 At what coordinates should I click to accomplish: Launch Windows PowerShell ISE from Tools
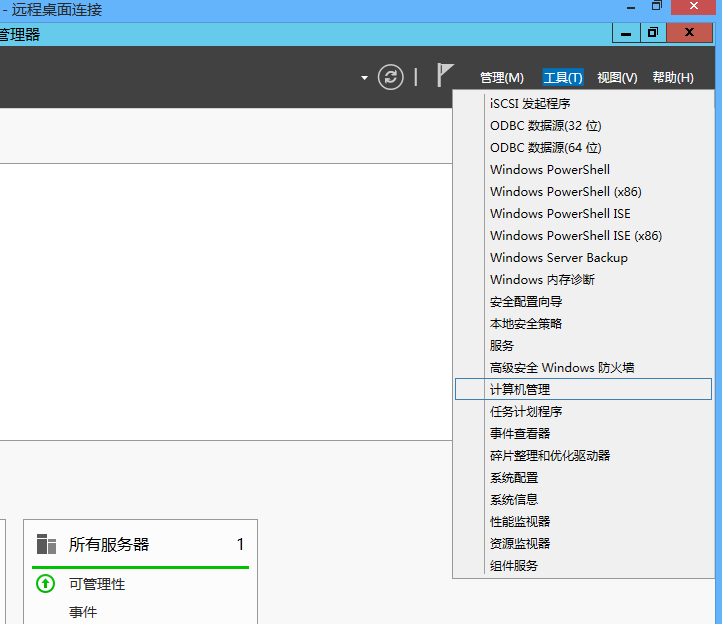pyautogui.click(x=560, y=213)
